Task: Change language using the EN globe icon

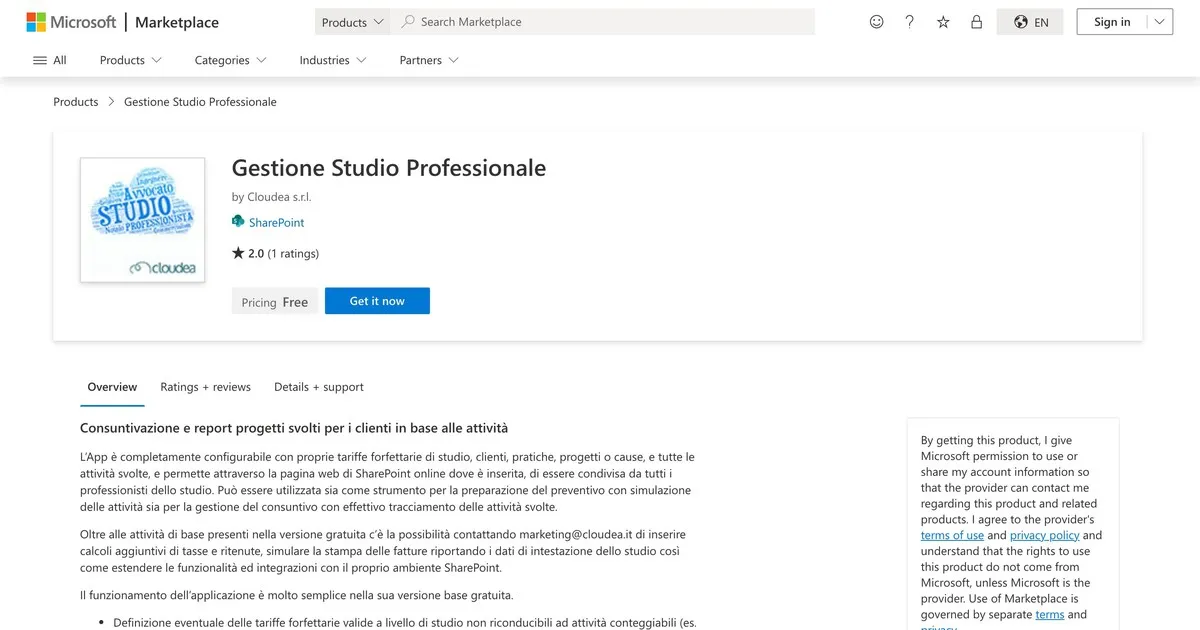Action: coord(1029,21)
